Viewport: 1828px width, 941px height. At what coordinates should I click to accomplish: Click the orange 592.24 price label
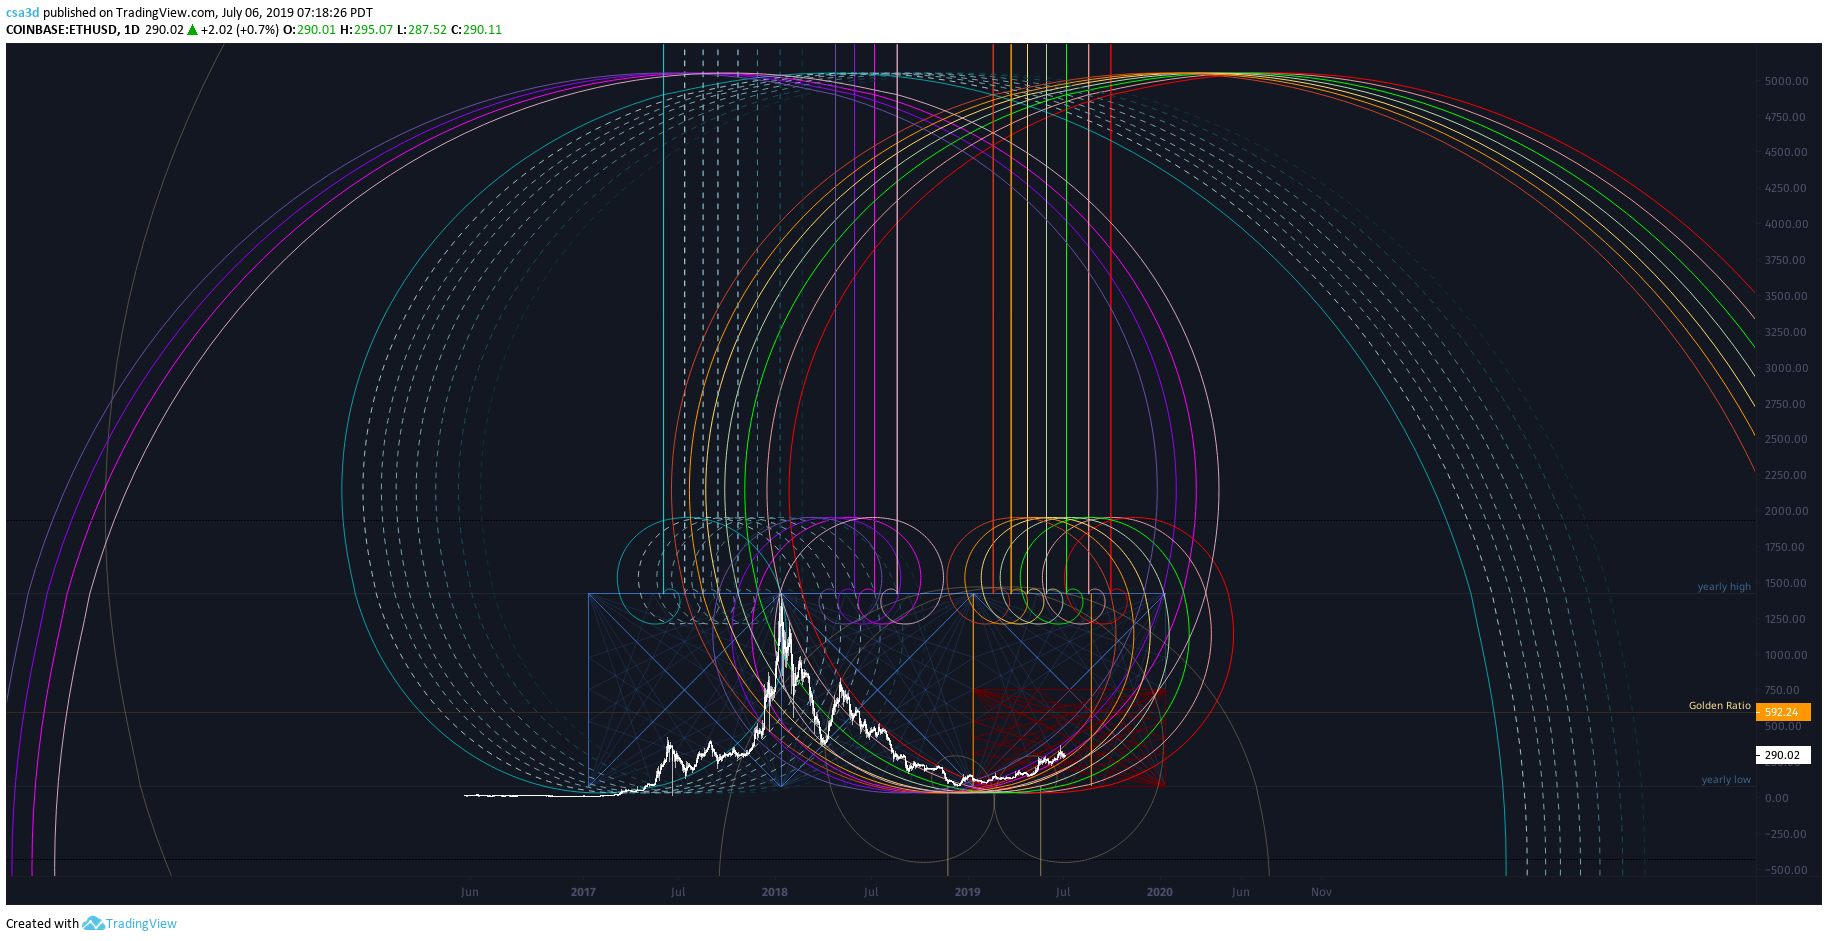pyautogui.click(x=1783, y=712)
